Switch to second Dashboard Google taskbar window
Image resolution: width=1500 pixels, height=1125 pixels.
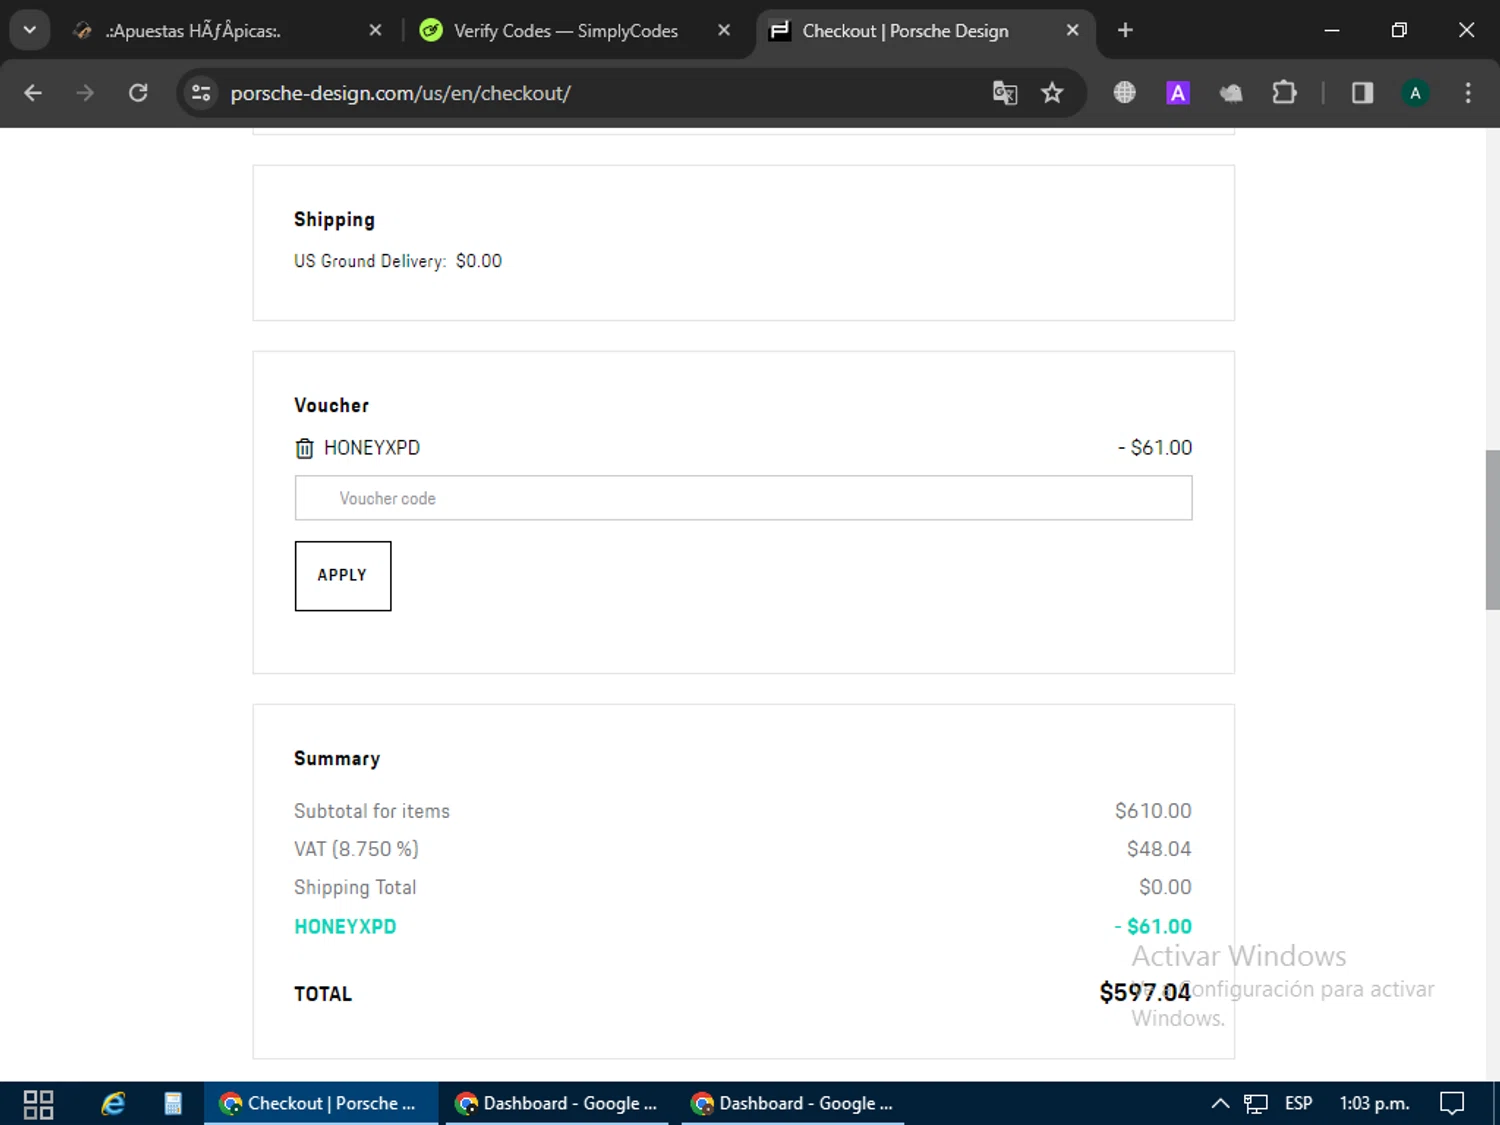(793, 1104)
